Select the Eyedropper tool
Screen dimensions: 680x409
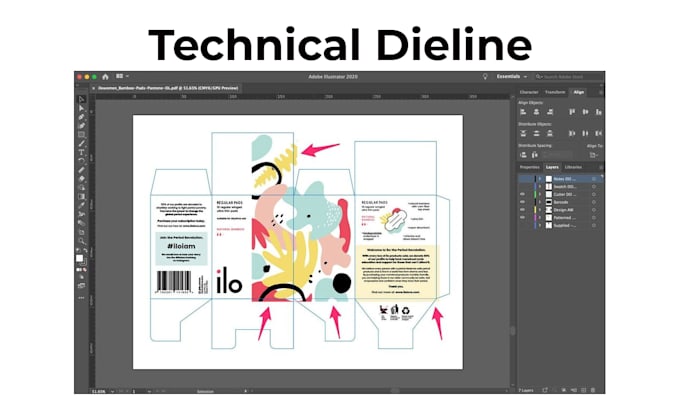click(81, 205)
